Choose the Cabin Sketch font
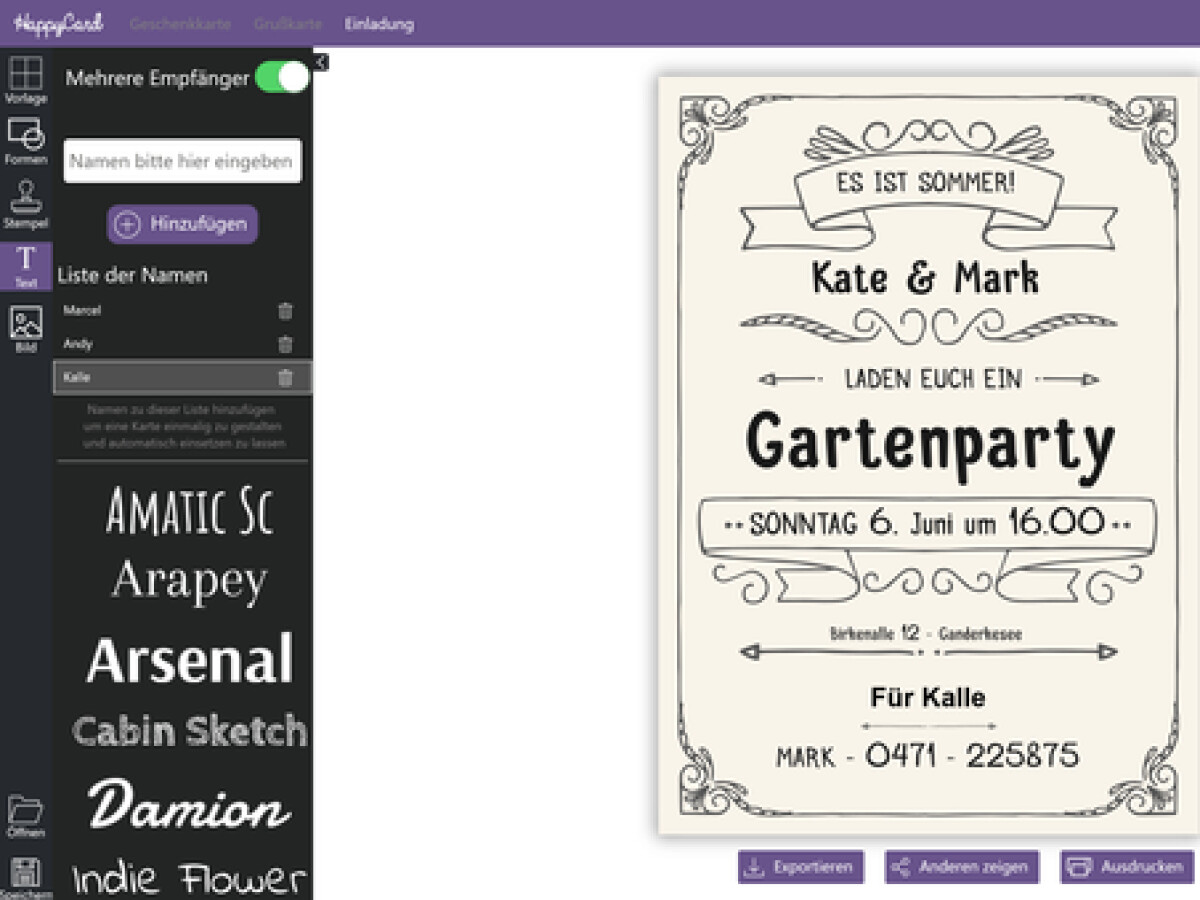 [x=189, y=731]
